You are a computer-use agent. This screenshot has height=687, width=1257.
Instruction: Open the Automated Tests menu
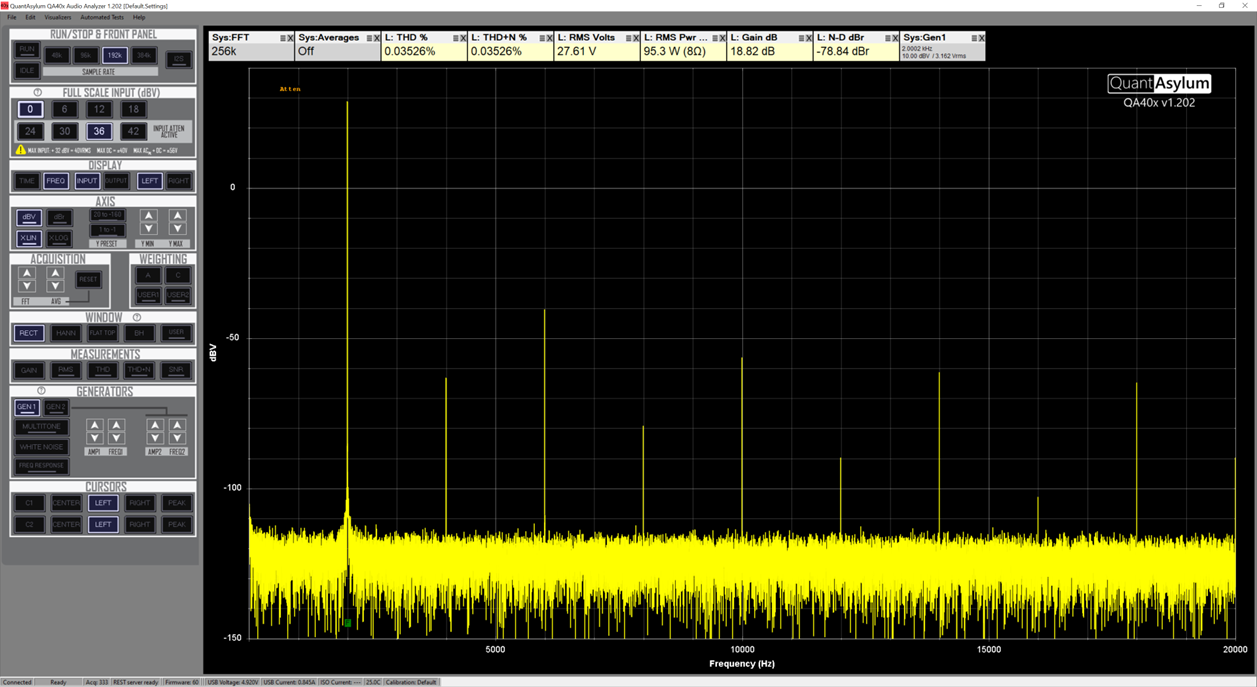tap(102, 17)
